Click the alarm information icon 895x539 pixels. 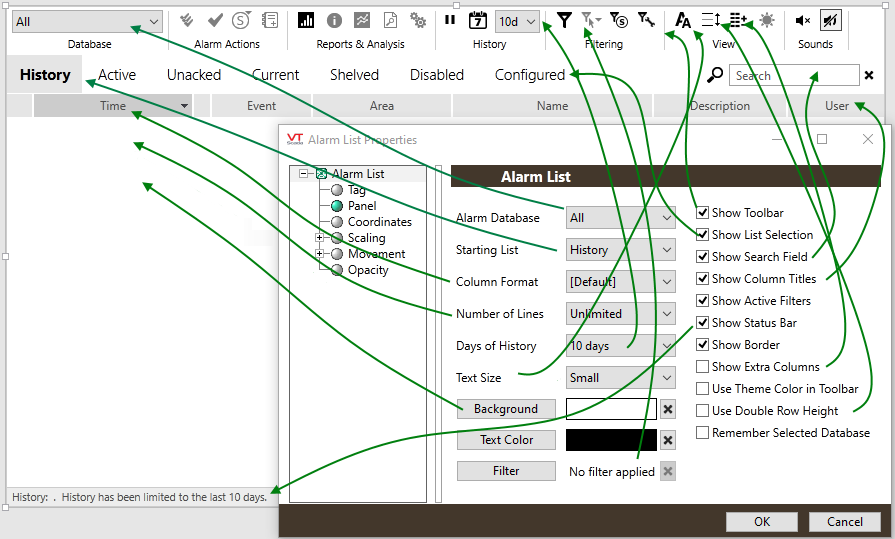pyautogui.click(x=334, y=20)
